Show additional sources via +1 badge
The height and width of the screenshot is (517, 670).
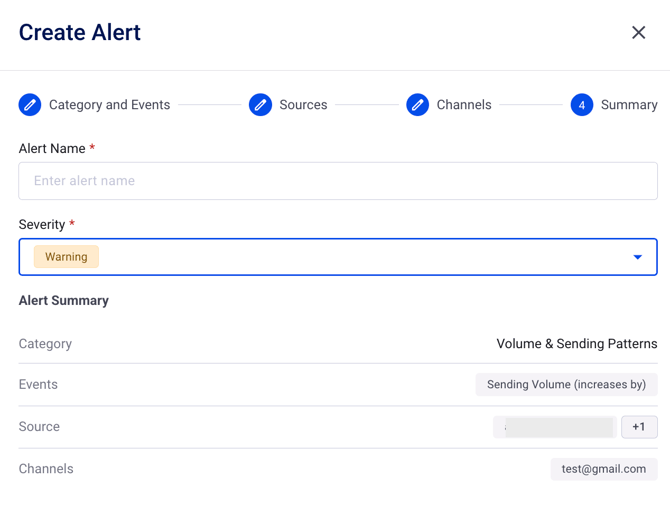point(639,427)
